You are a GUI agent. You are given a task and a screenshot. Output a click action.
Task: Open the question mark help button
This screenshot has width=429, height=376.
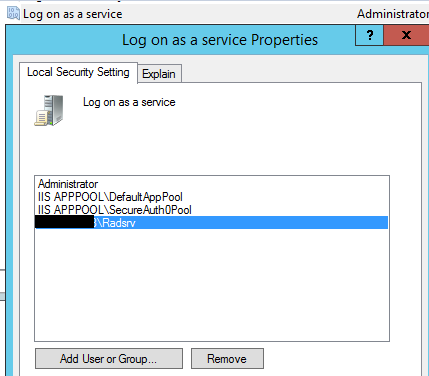coord(369,35)
